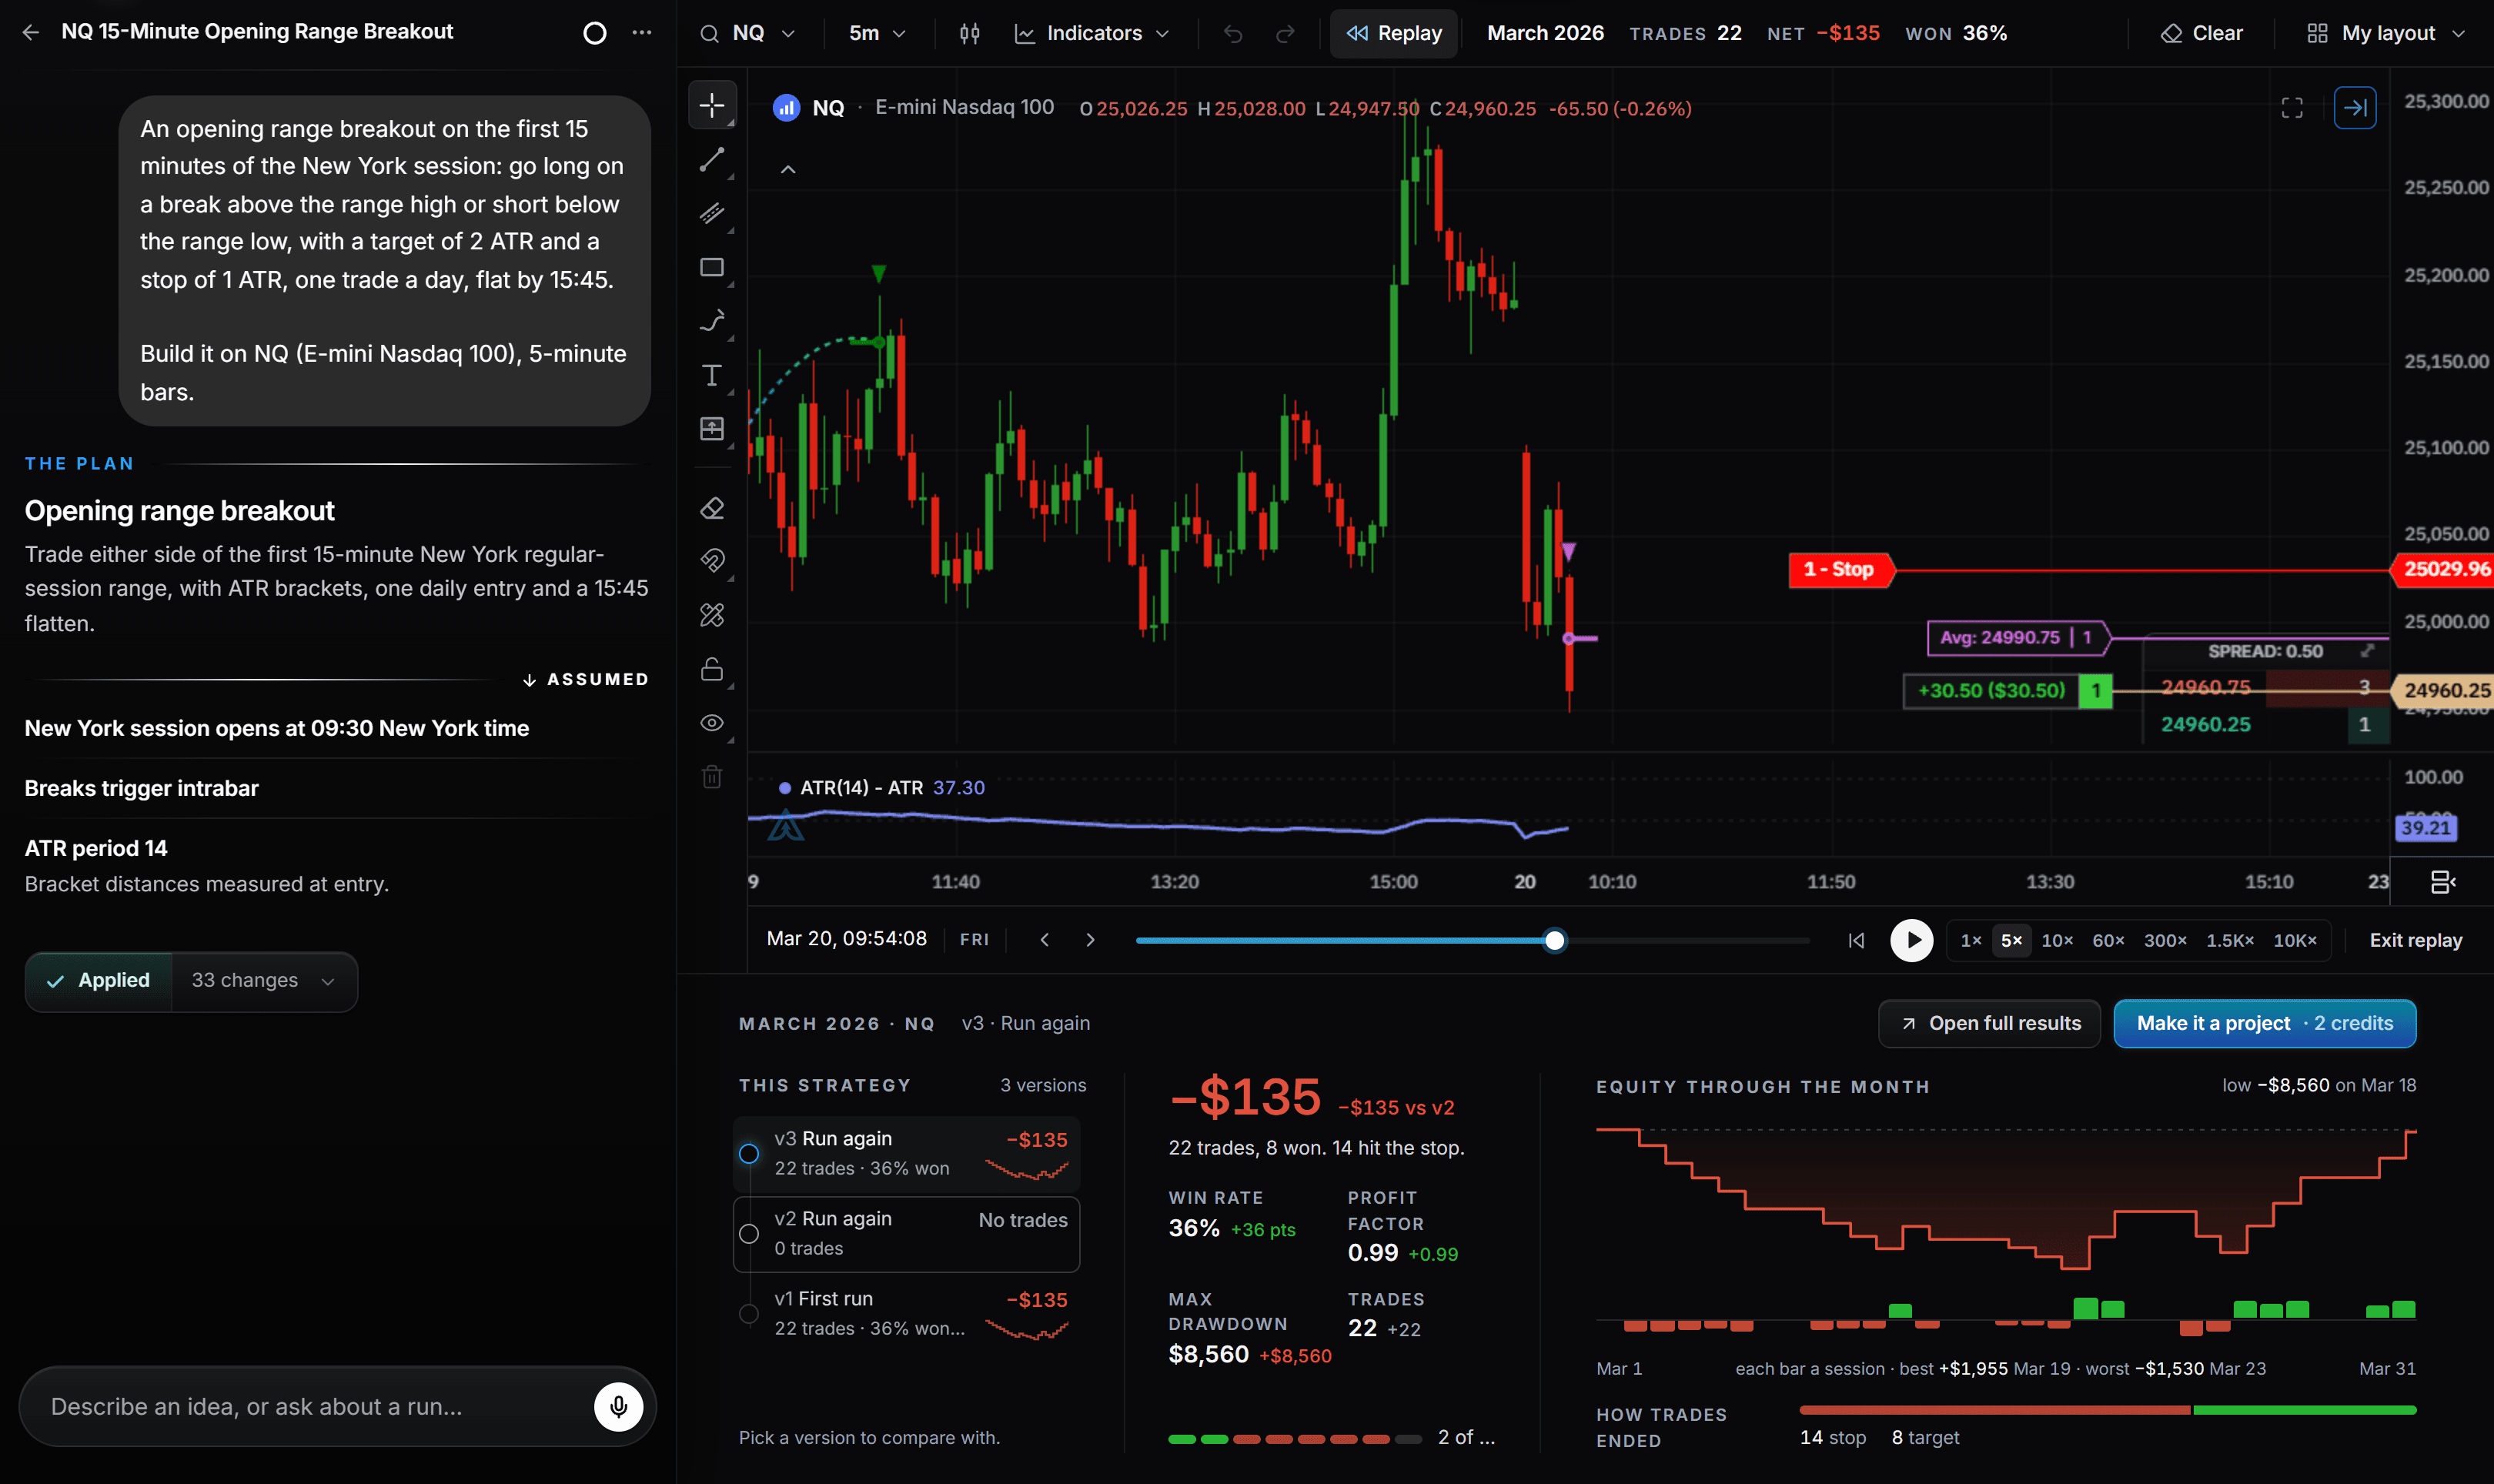This screenshot has height=1484, width=2494.
Task: Select the 1× replay speed
Action: [x=1970, y=940]
